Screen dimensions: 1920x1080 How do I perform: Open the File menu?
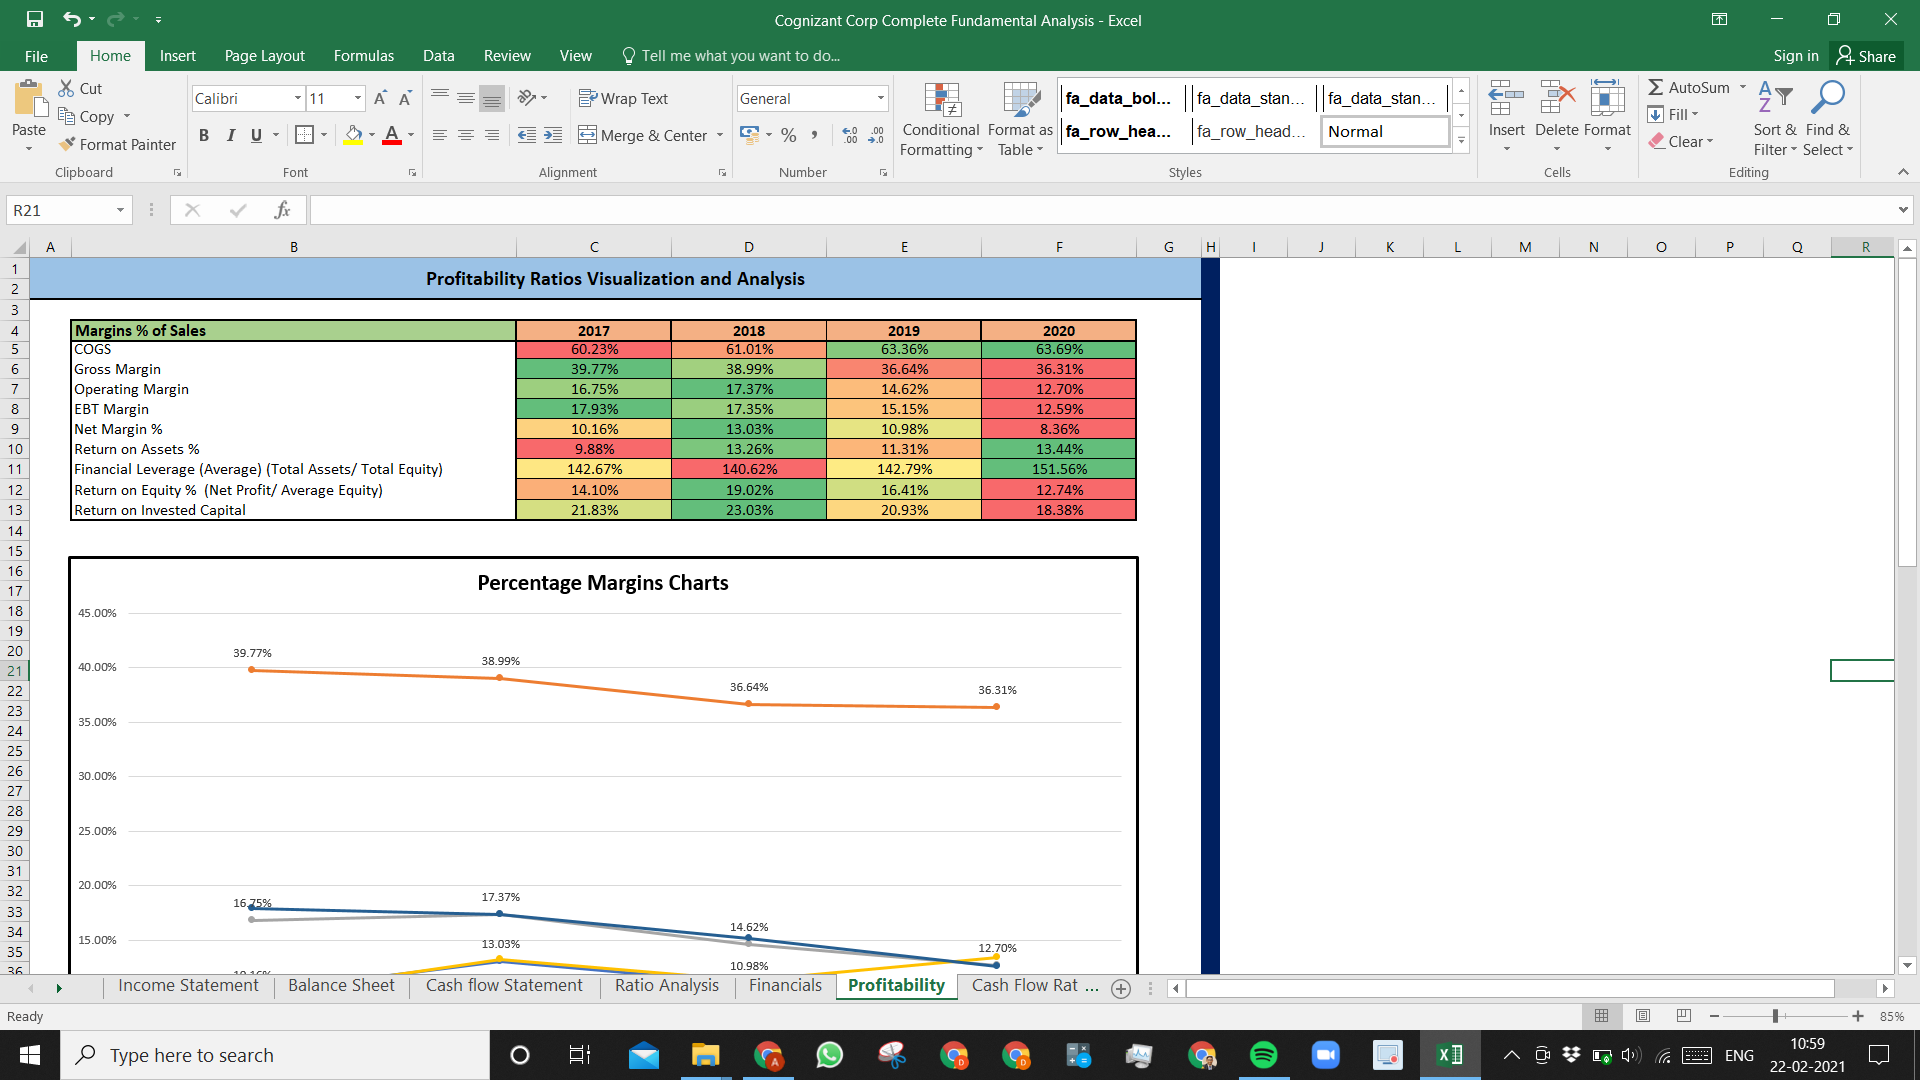[x=36, y=56]
